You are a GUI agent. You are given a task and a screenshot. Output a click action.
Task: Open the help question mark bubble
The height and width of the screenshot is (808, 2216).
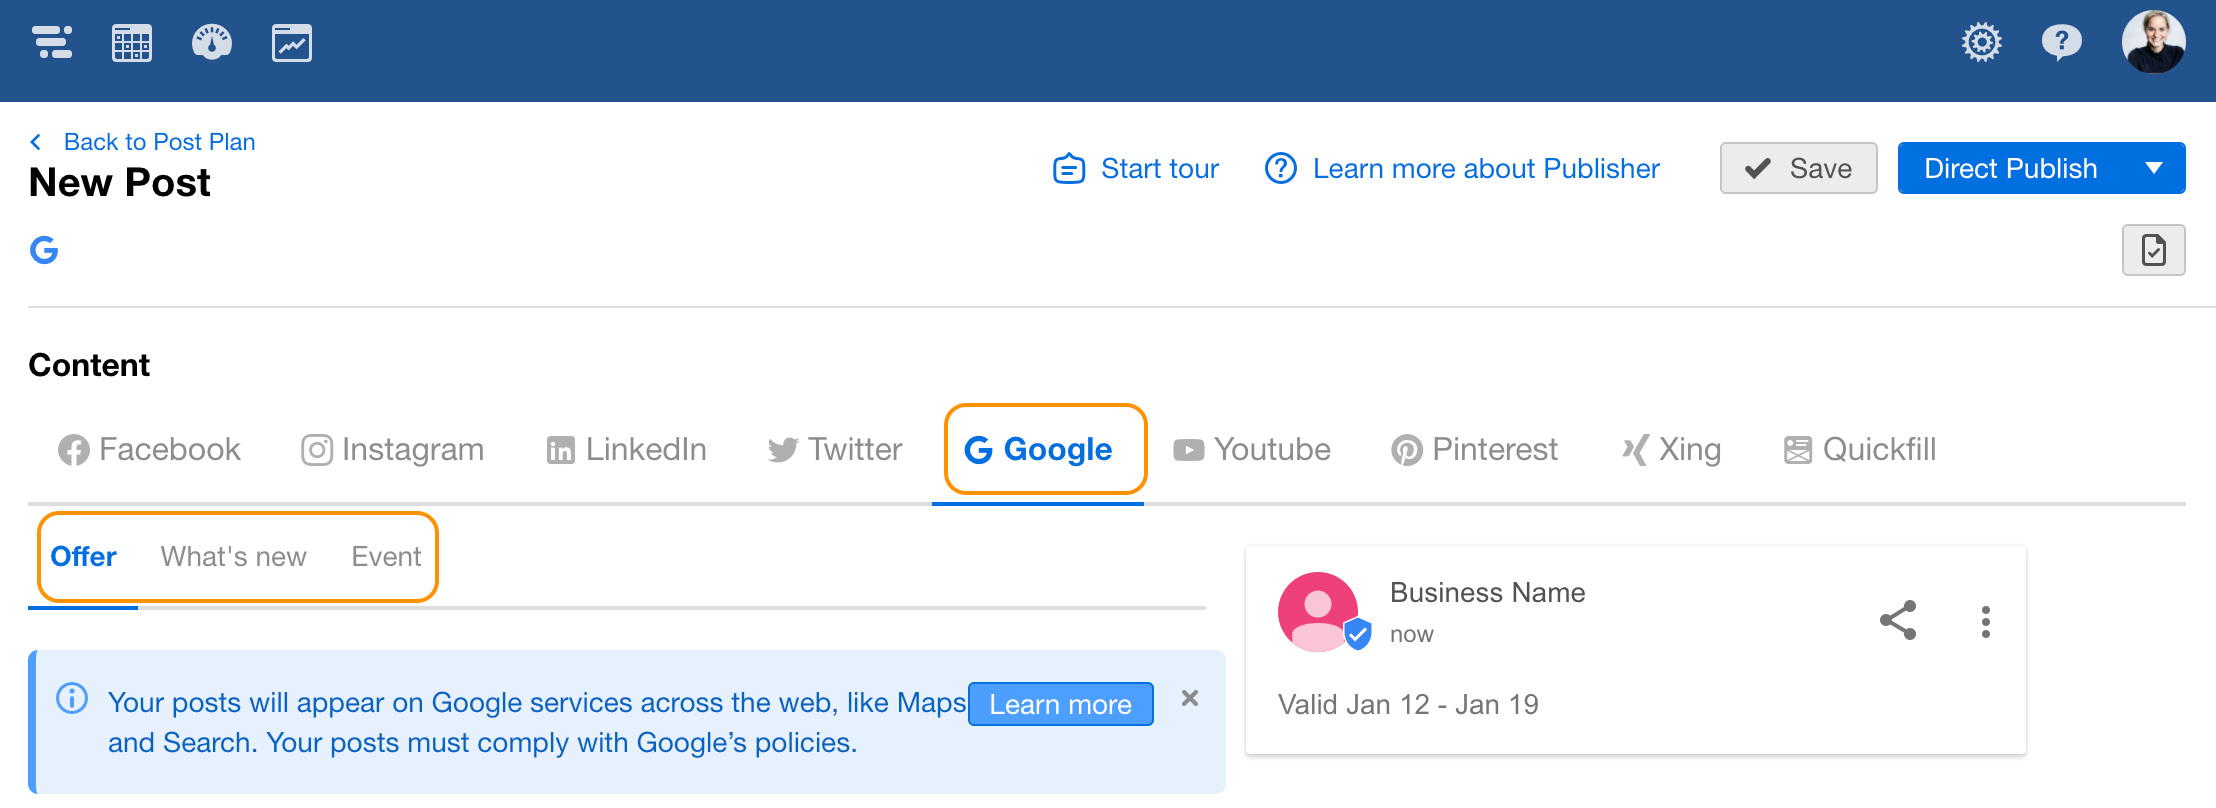click(x=2061, y=42)
